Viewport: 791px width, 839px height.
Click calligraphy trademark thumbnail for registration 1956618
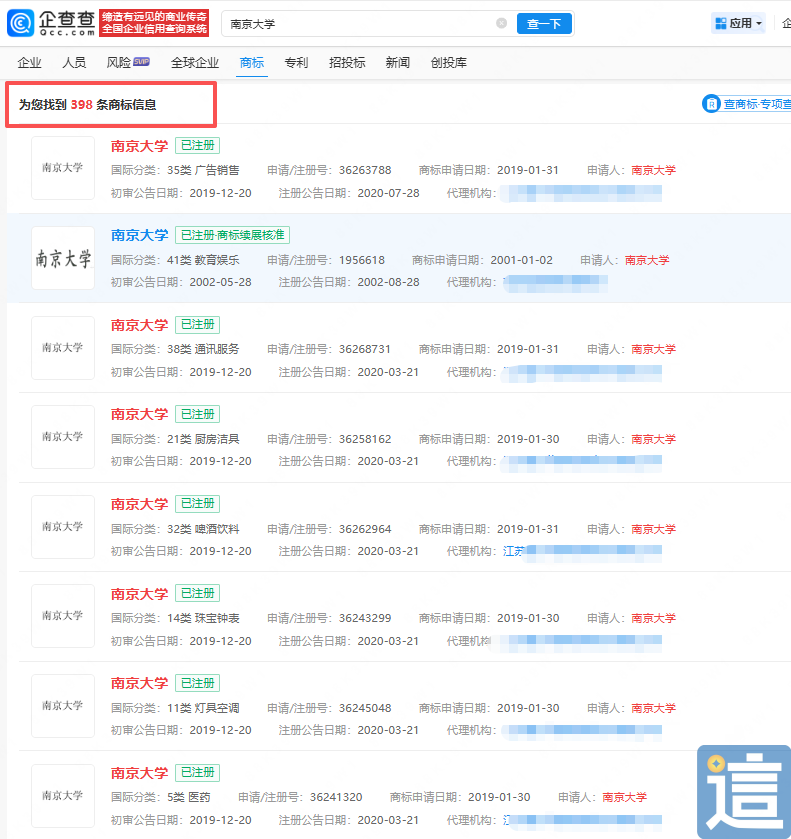pyautogui.click(x=63, y=258)
